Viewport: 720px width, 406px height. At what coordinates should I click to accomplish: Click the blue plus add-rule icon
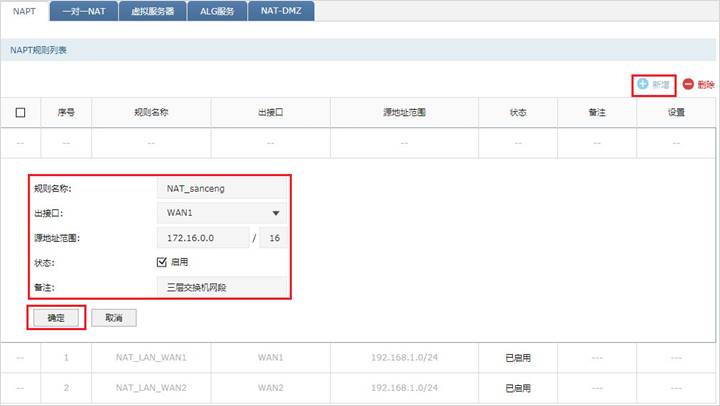[643, 84]
